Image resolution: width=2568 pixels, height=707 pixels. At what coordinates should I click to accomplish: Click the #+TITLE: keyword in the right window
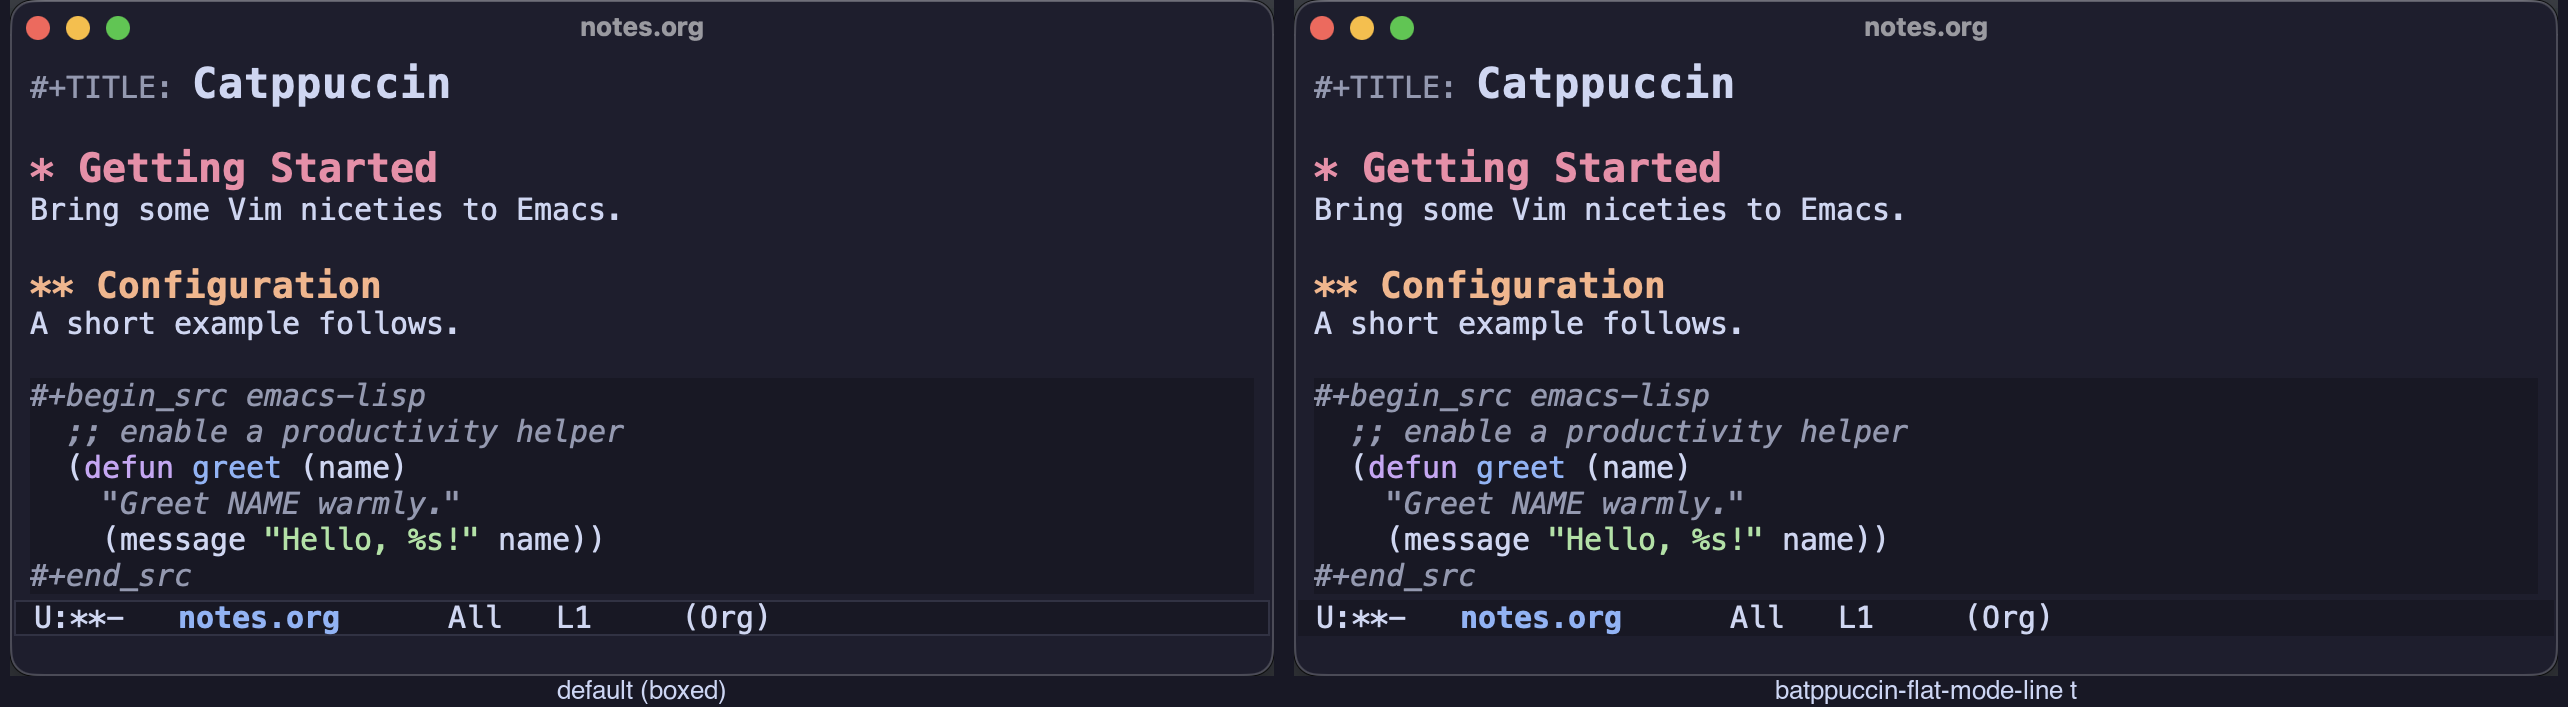(x=1384, y=88)
